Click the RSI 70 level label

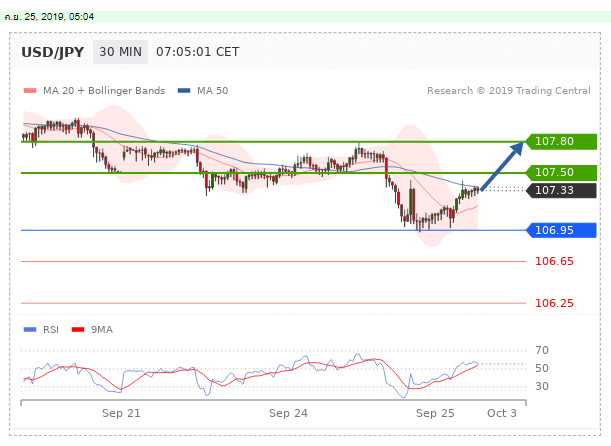click(542, 350)
